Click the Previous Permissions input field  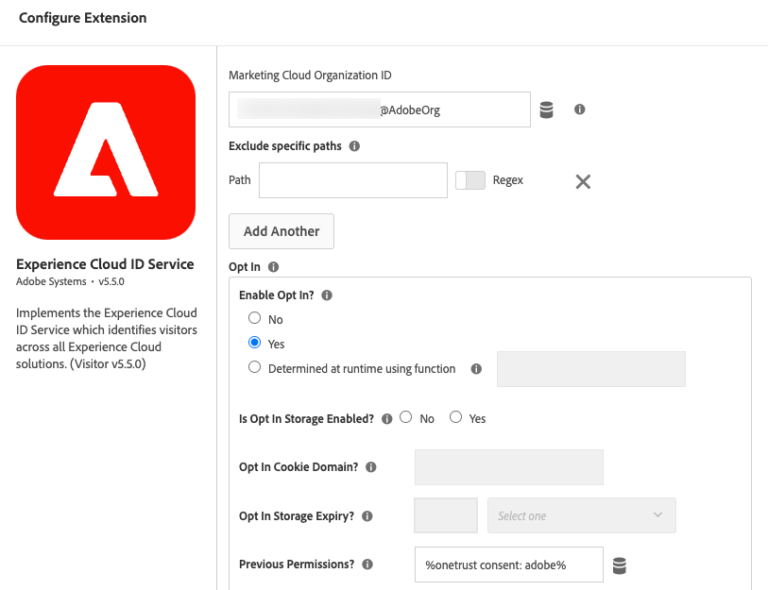tap(509, 565)
